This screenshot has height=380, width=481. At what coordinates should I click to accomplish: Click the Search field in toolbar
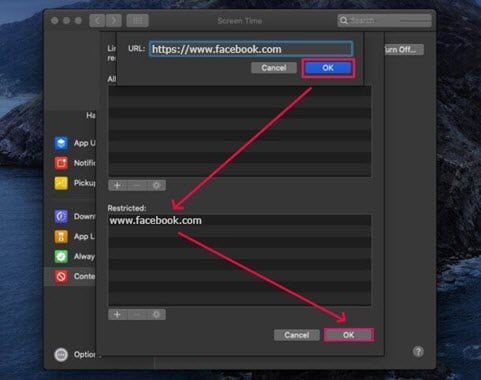click(x=384, y=21)
